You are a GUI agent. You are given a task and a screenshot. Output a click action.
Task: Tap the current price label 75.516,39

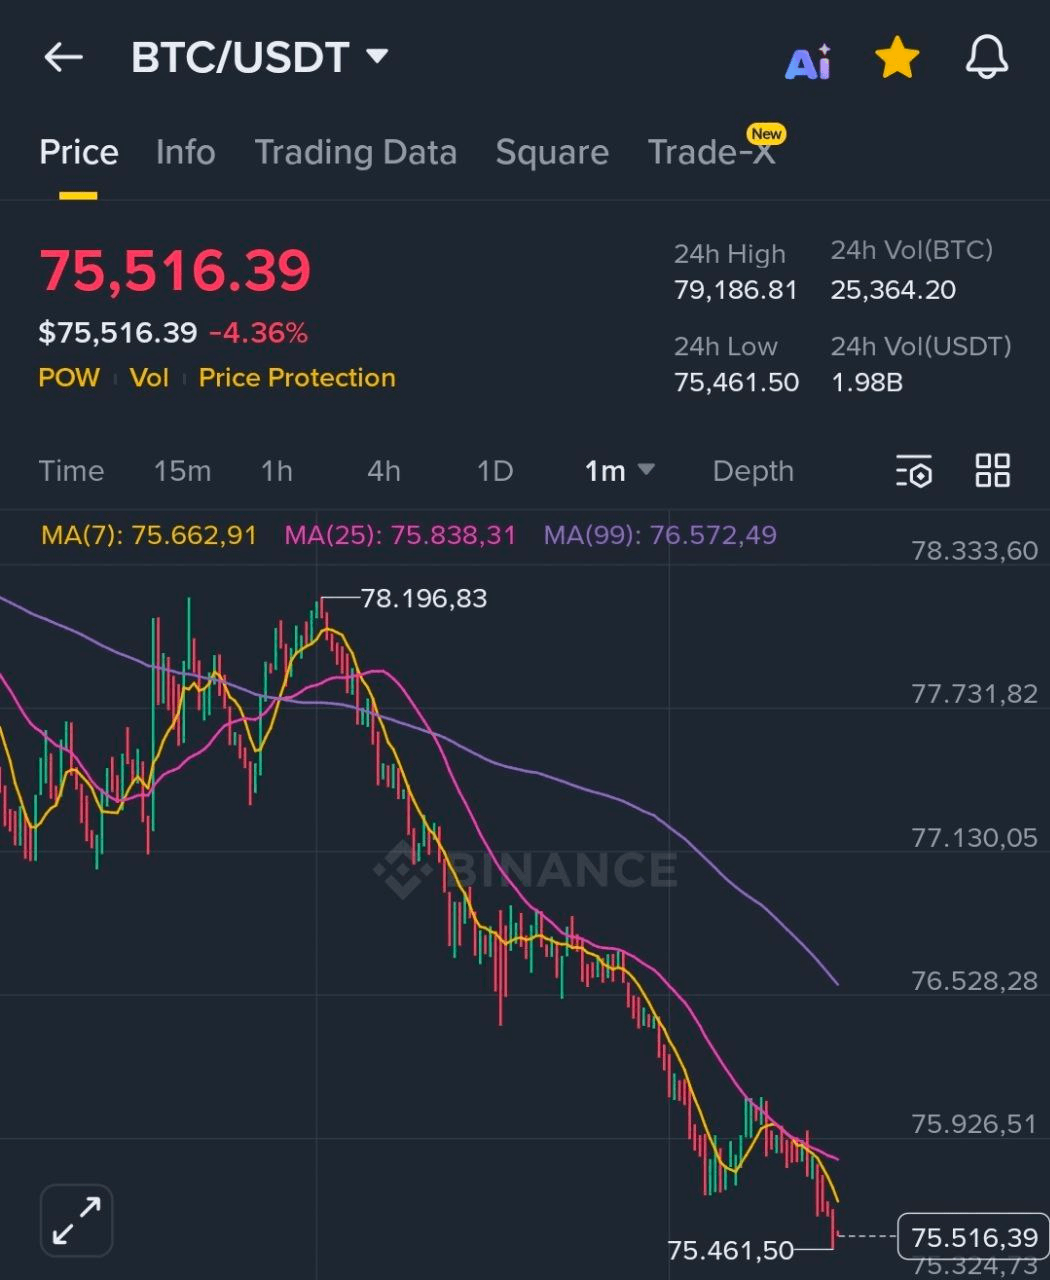click(x=974, y=1237)
